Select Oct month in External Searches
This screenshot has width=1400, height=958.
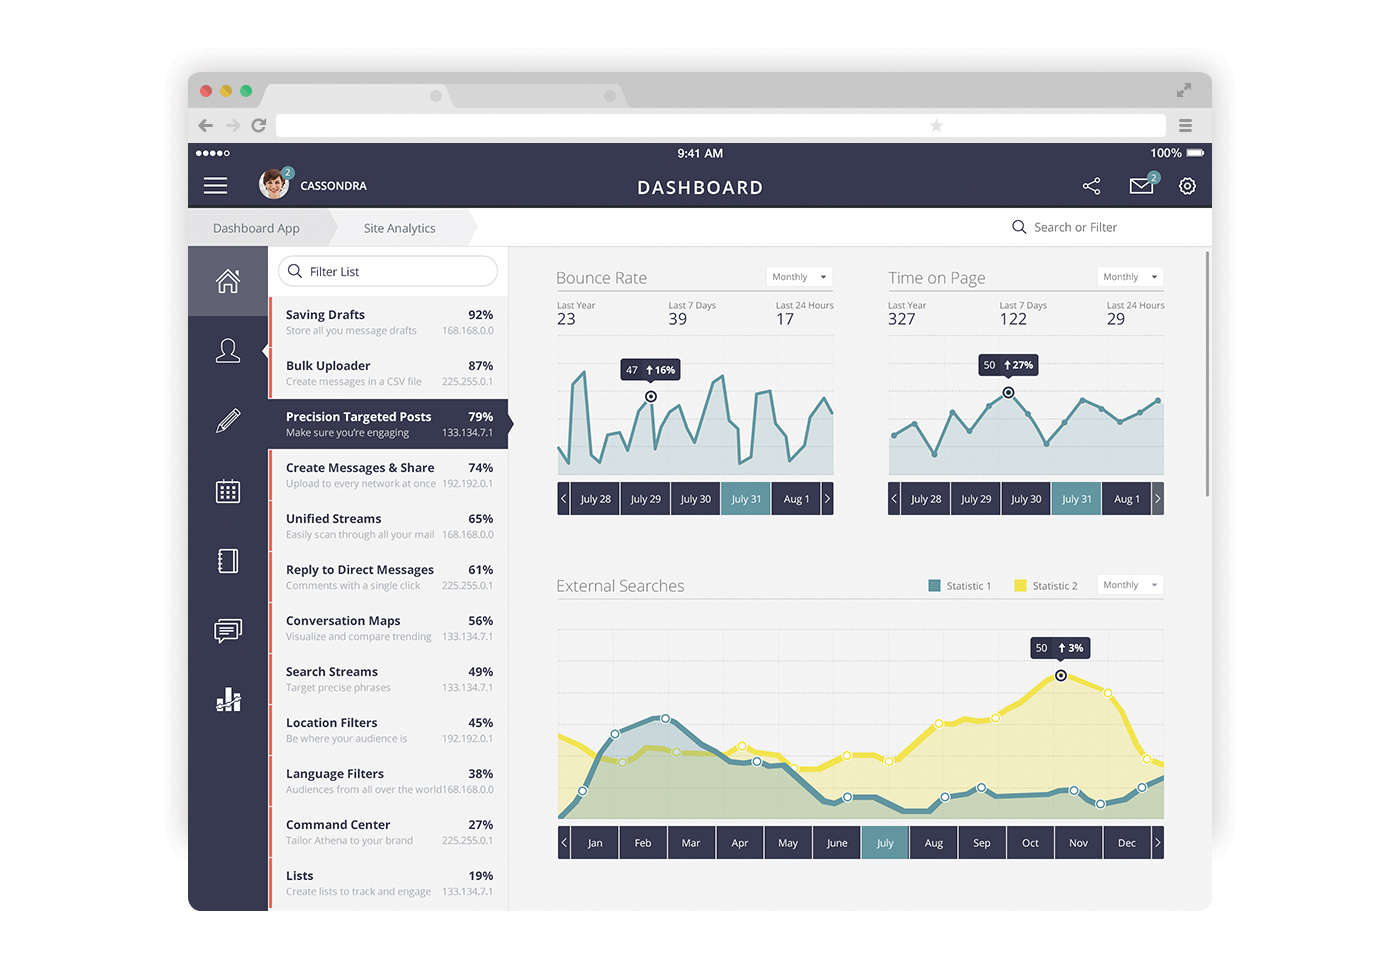[x=1030, y=843]
